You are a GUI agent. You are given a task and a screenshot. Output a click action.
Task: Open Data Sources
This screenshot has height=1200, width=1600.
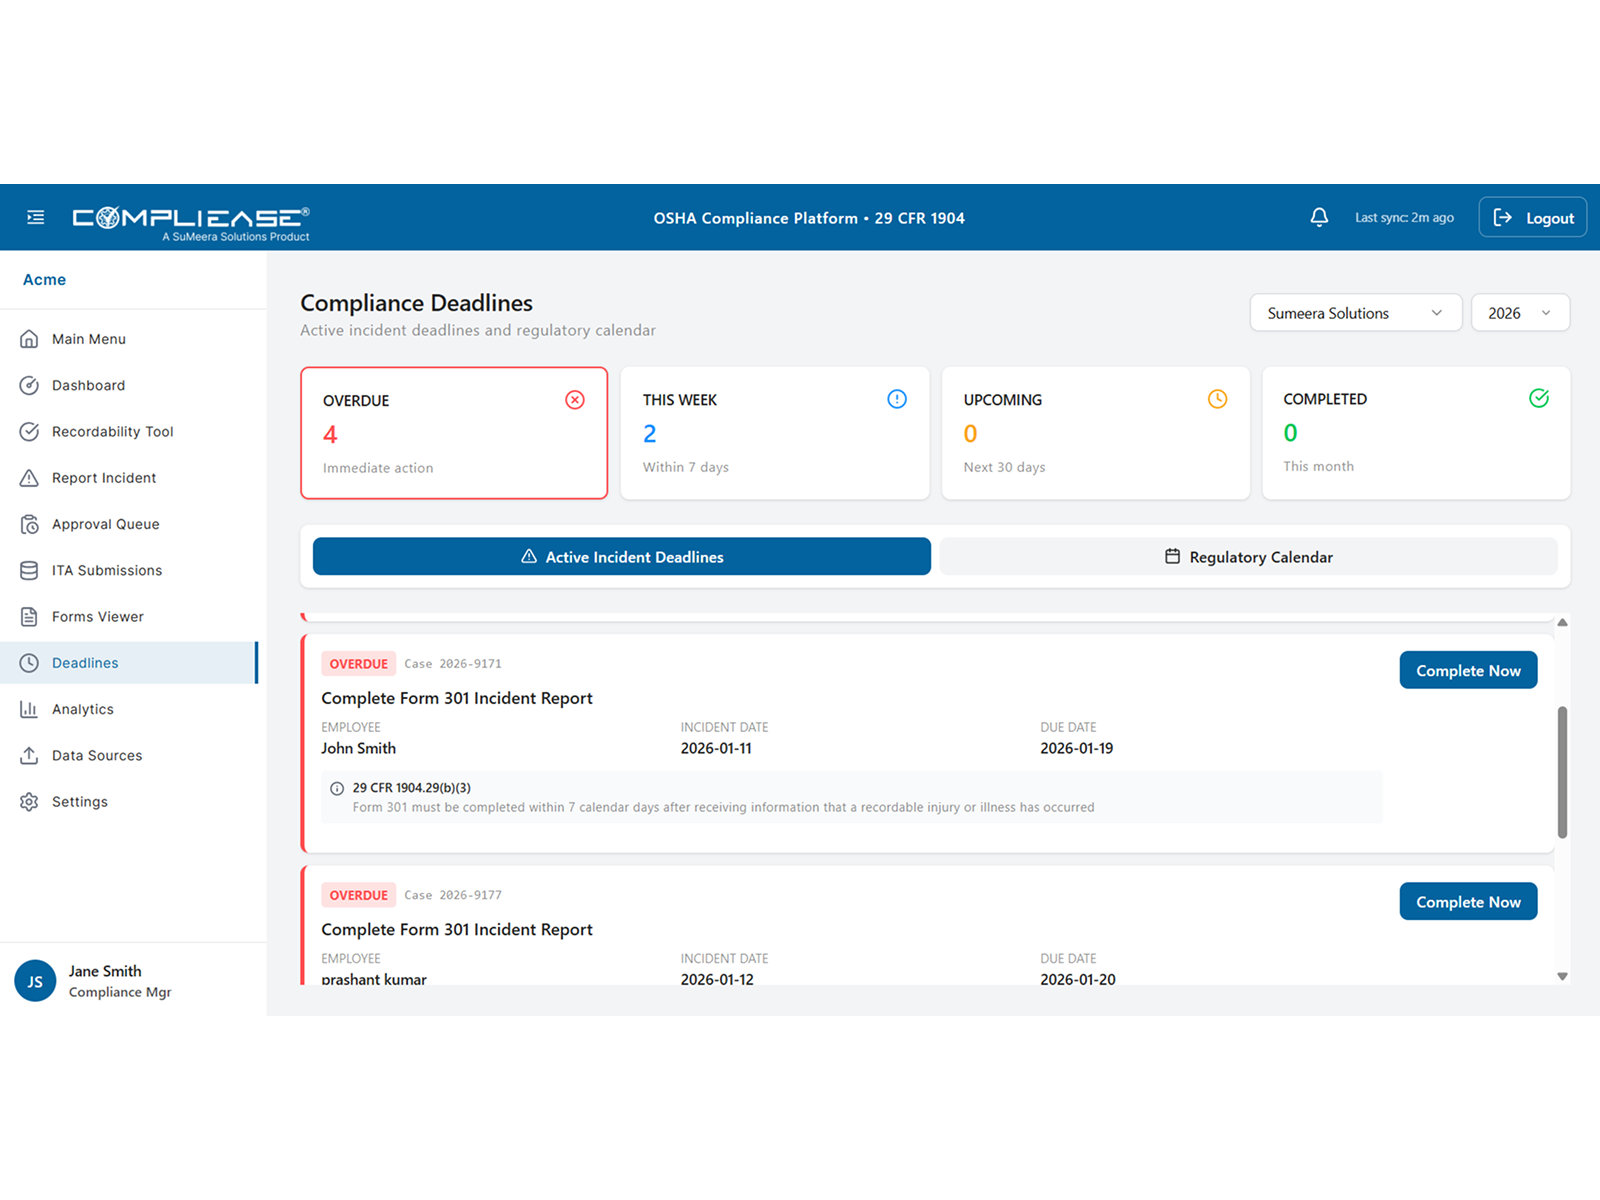tap(97, 755)
